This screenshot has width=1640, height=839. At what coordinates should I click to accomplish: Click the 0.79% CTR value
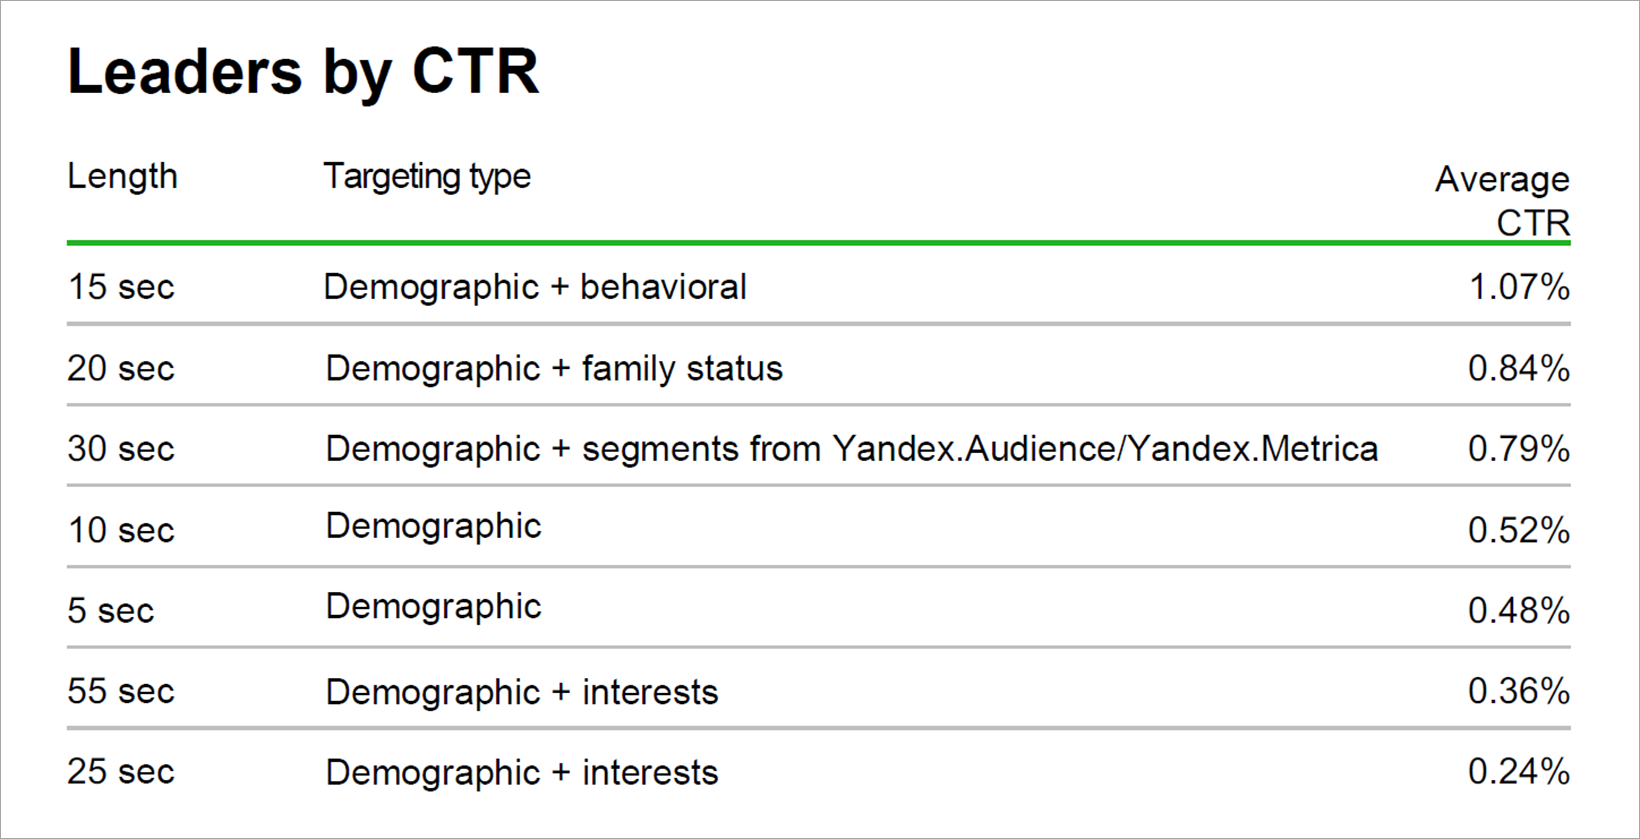(x=1518, y=449)
